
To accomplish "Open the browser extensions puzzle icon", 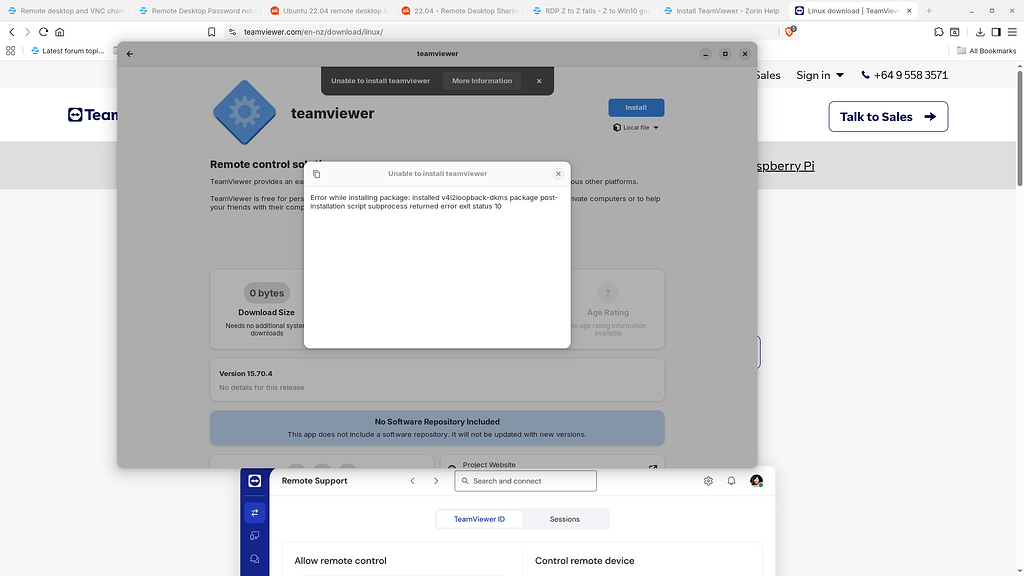I will 938,31.
